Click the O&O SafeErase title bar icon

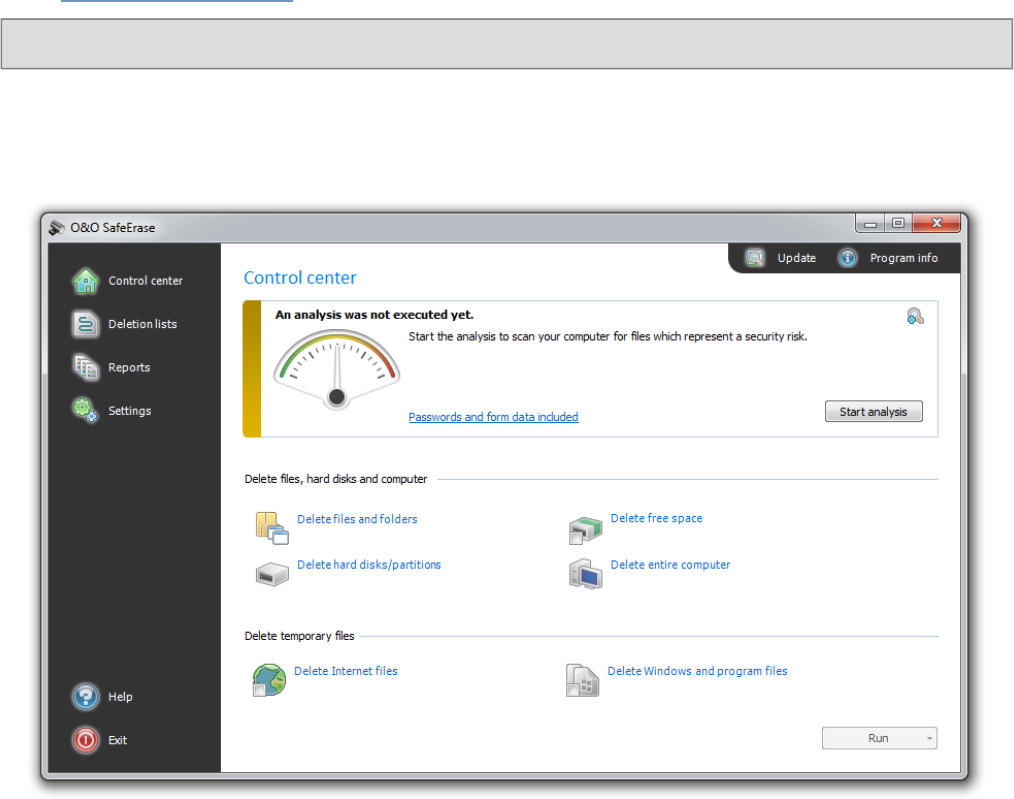click(x=57, y=228)
